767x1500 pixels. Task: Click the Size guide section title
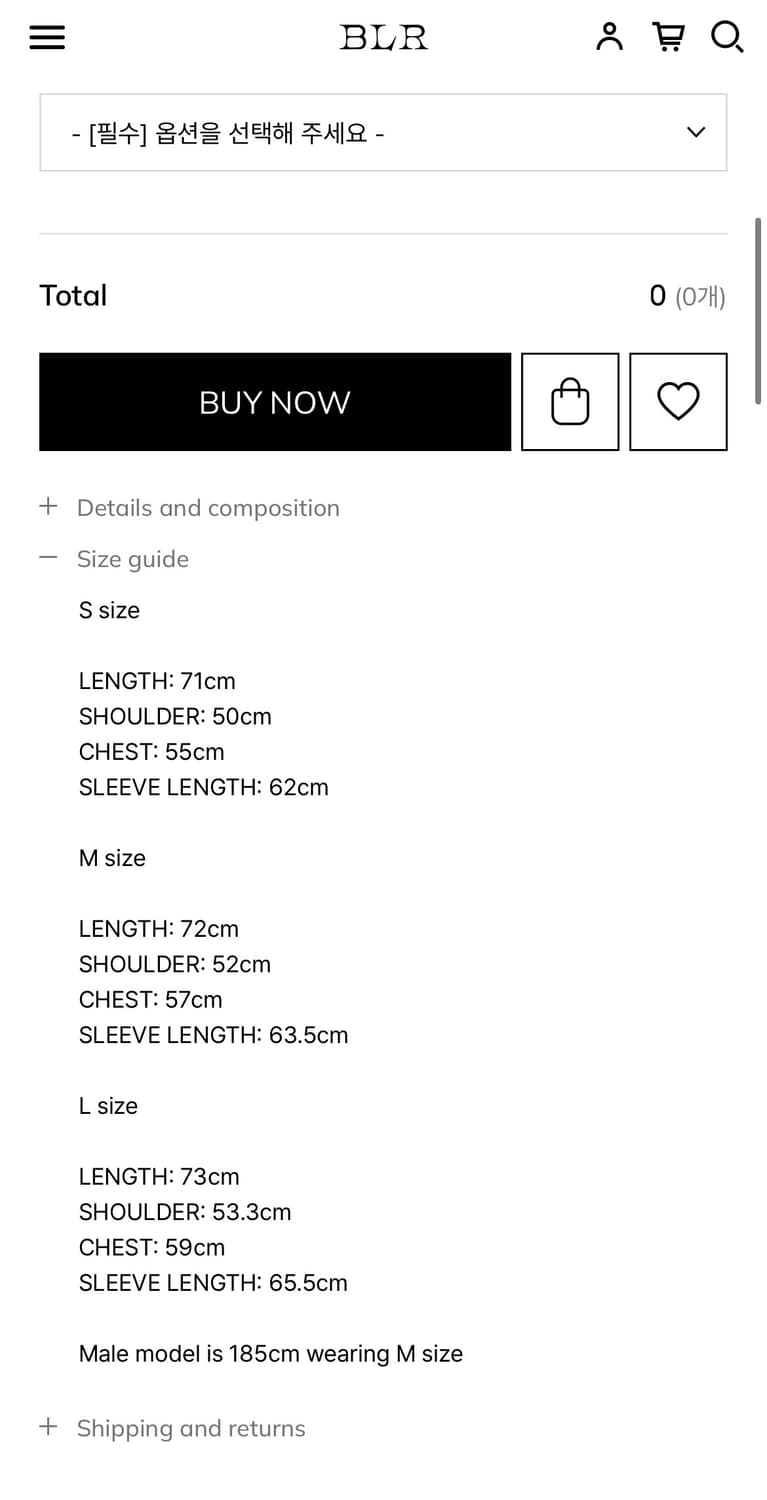click(133, 559)
